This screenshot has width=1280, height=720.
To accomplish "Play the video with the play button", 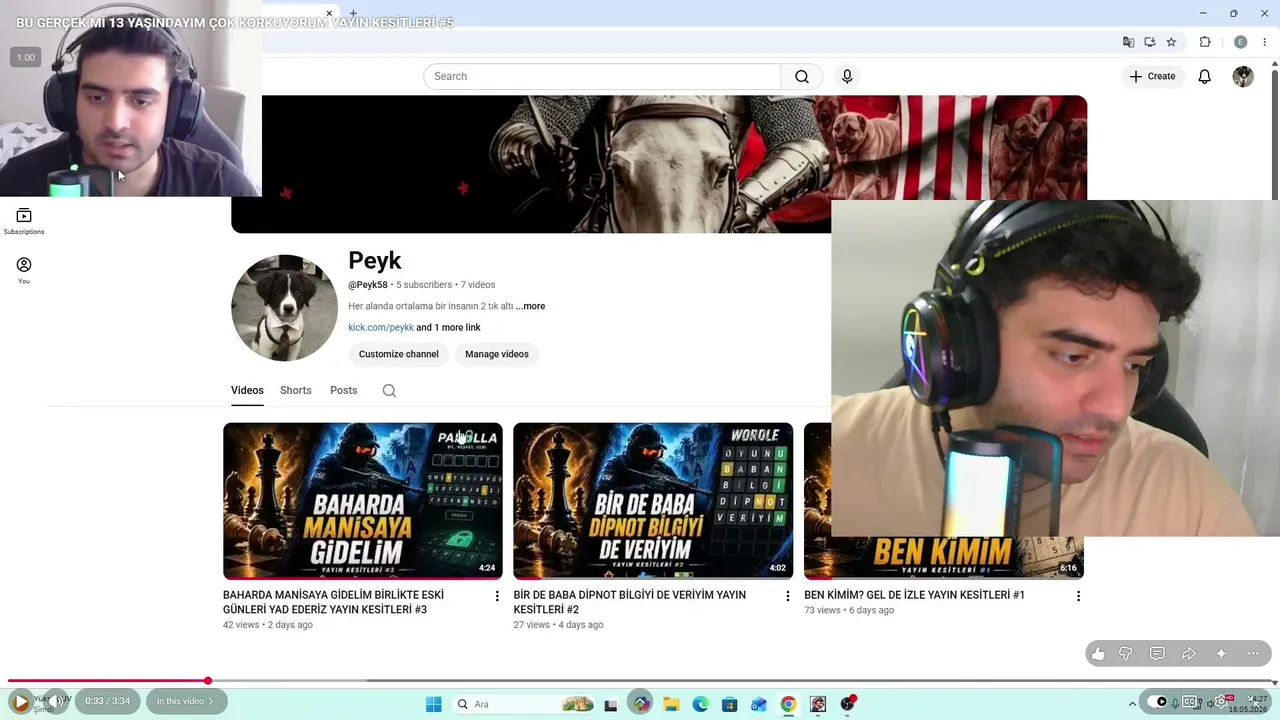I will pos(20,702).
